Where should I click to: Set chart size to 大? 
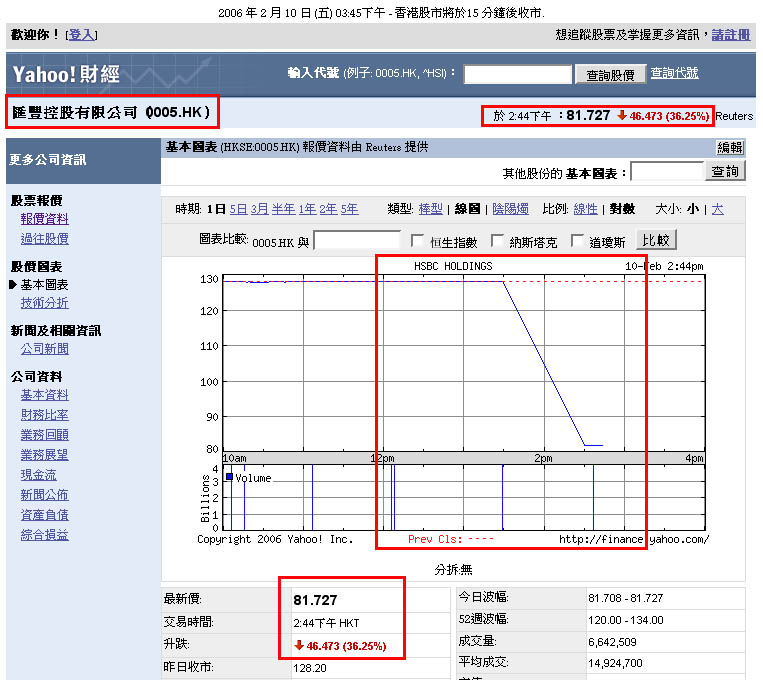[717, 209]
